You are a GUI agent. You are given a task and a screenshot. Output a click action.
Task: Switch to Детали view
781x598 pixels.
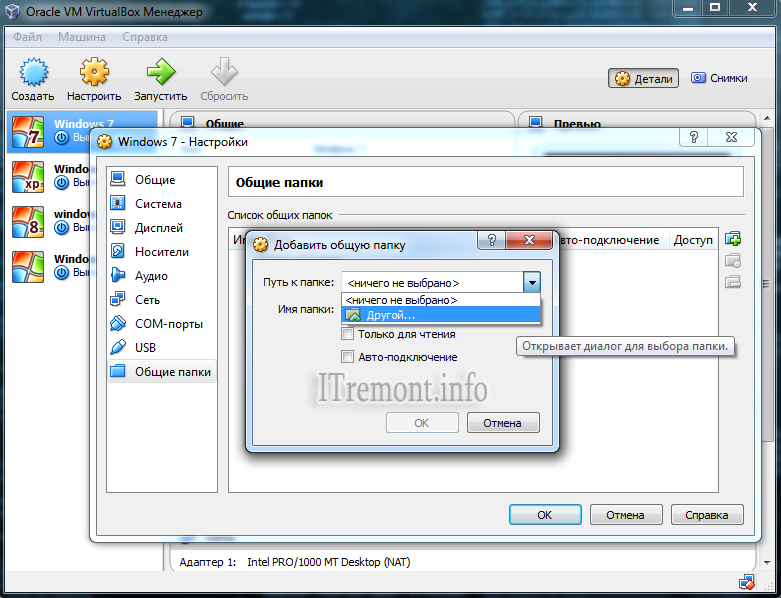pos(643,78)
